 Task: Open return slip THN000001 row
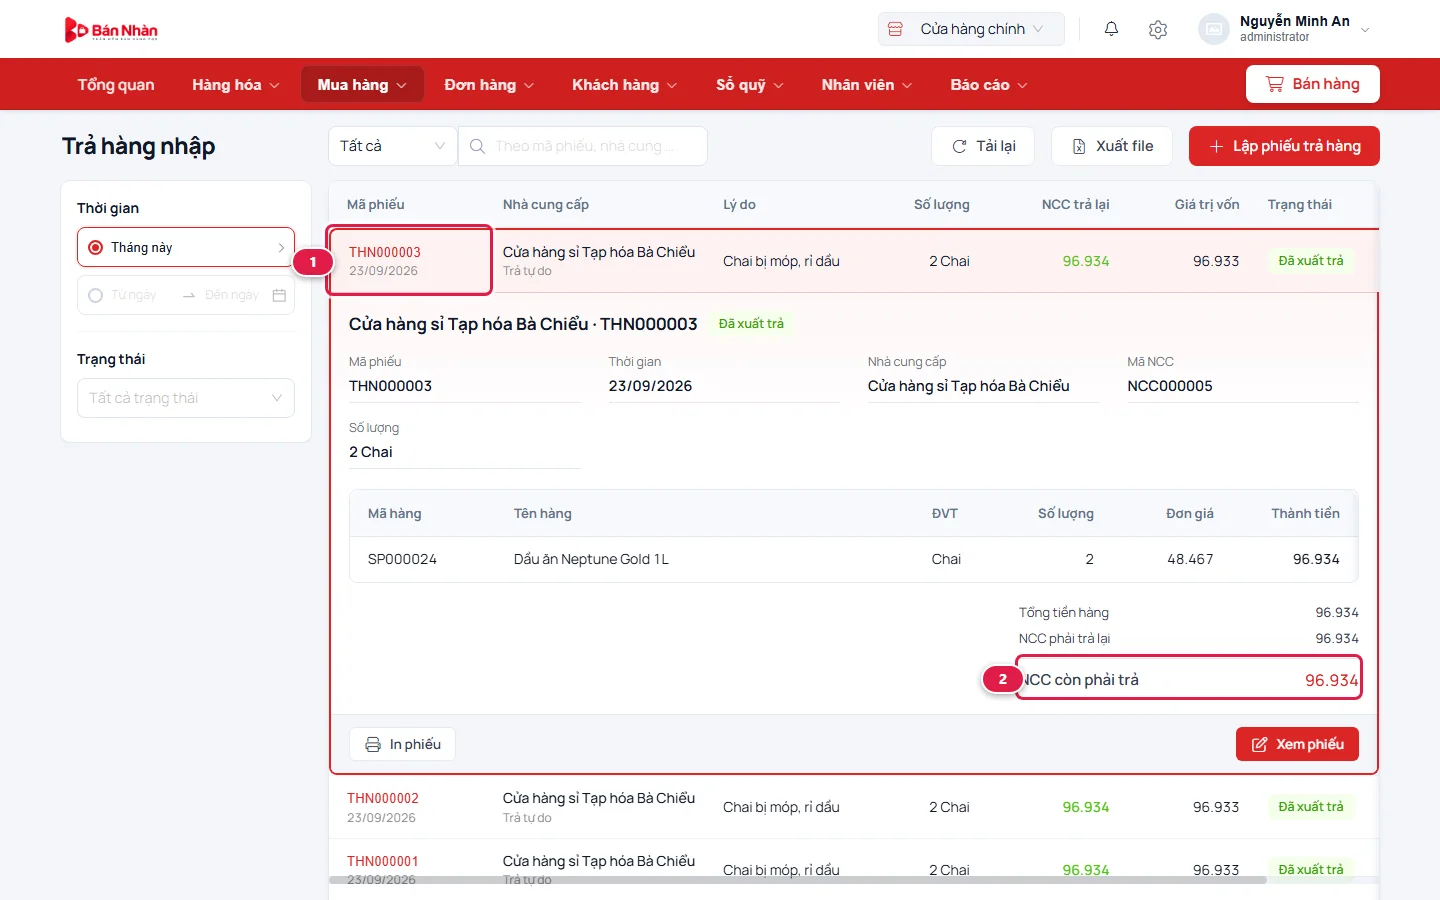coord(854,869)
